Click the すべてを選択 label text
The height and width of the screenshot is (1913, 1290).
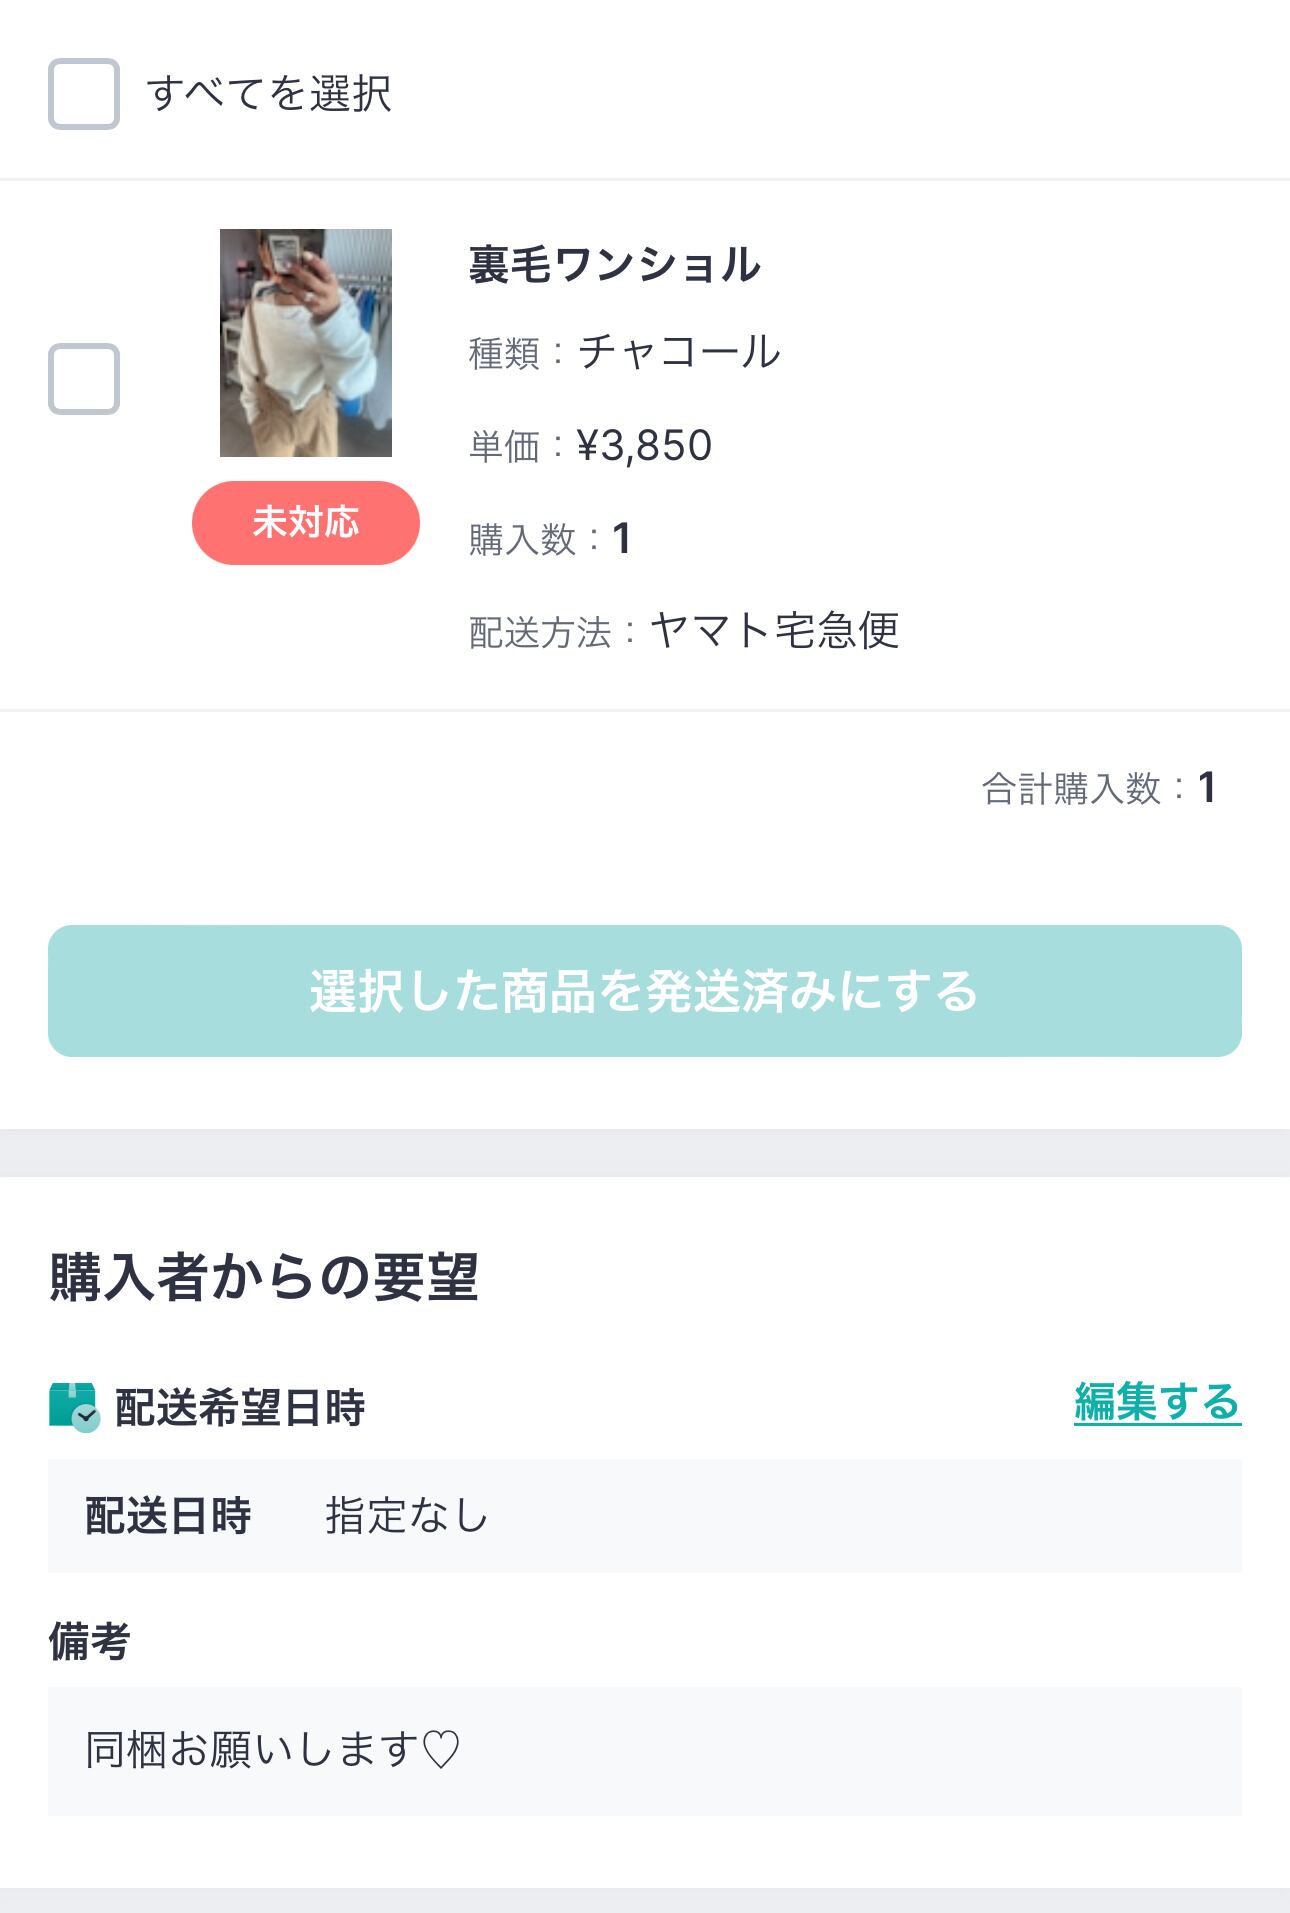[x=269, y=94]
